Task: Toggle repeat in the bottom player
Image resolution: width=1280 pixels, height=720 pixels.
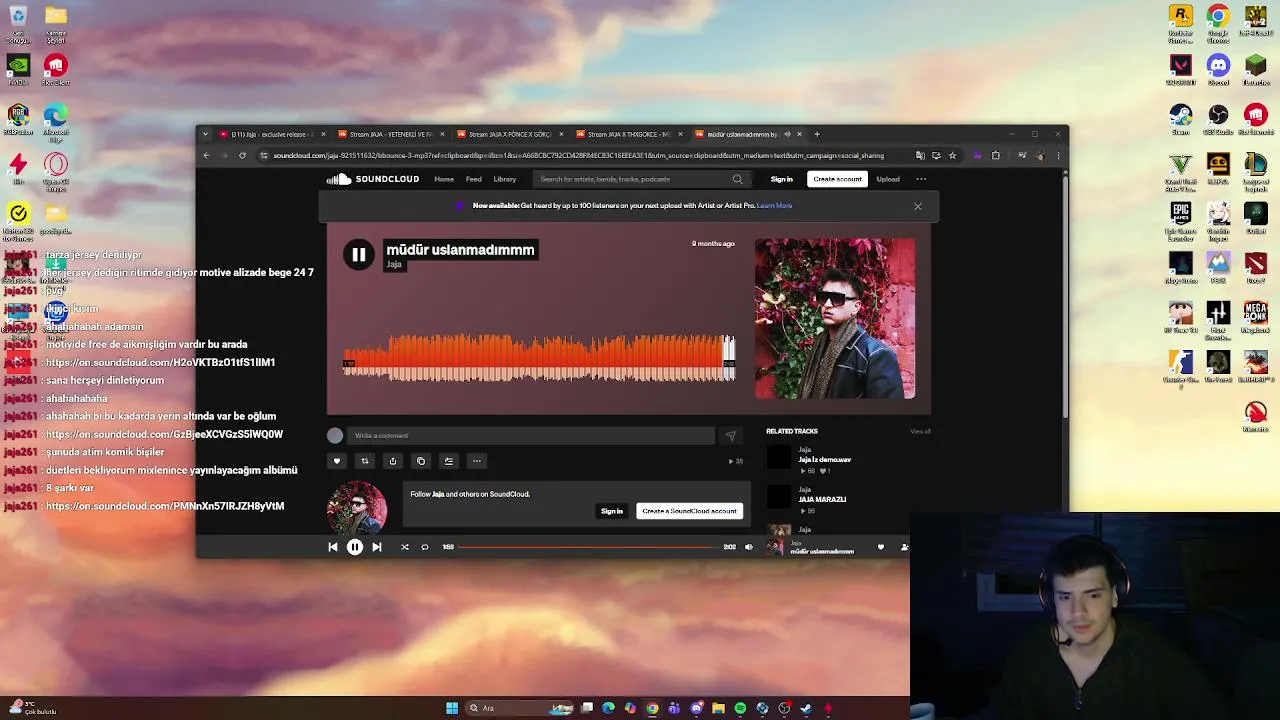Action: 425,547
